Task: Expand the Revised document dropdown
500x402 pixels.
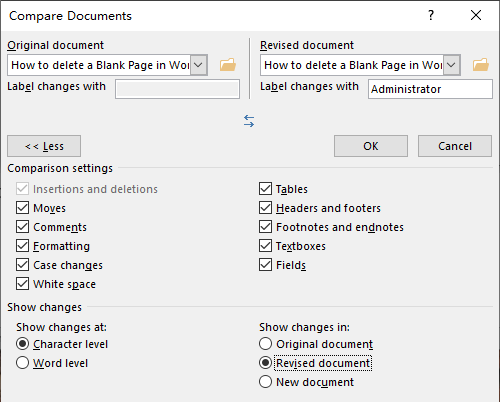Action: (451, 65)
